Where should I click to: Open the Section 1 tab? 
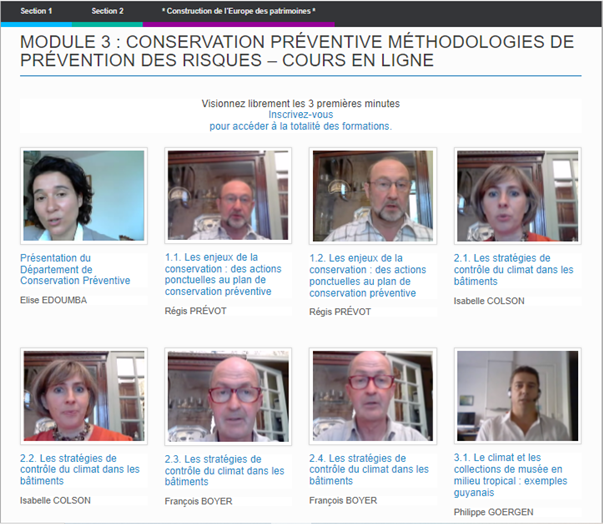36,11
